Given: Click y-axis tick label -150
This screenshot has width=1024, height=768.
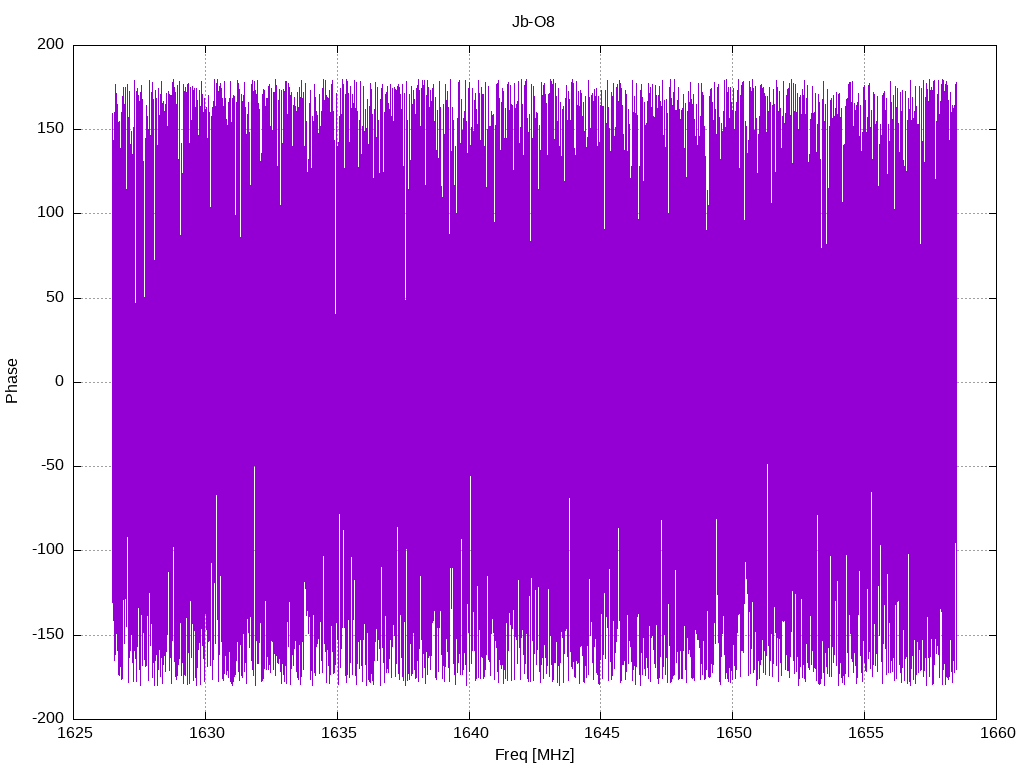Looking at the screenshot, I should (49, 634).
